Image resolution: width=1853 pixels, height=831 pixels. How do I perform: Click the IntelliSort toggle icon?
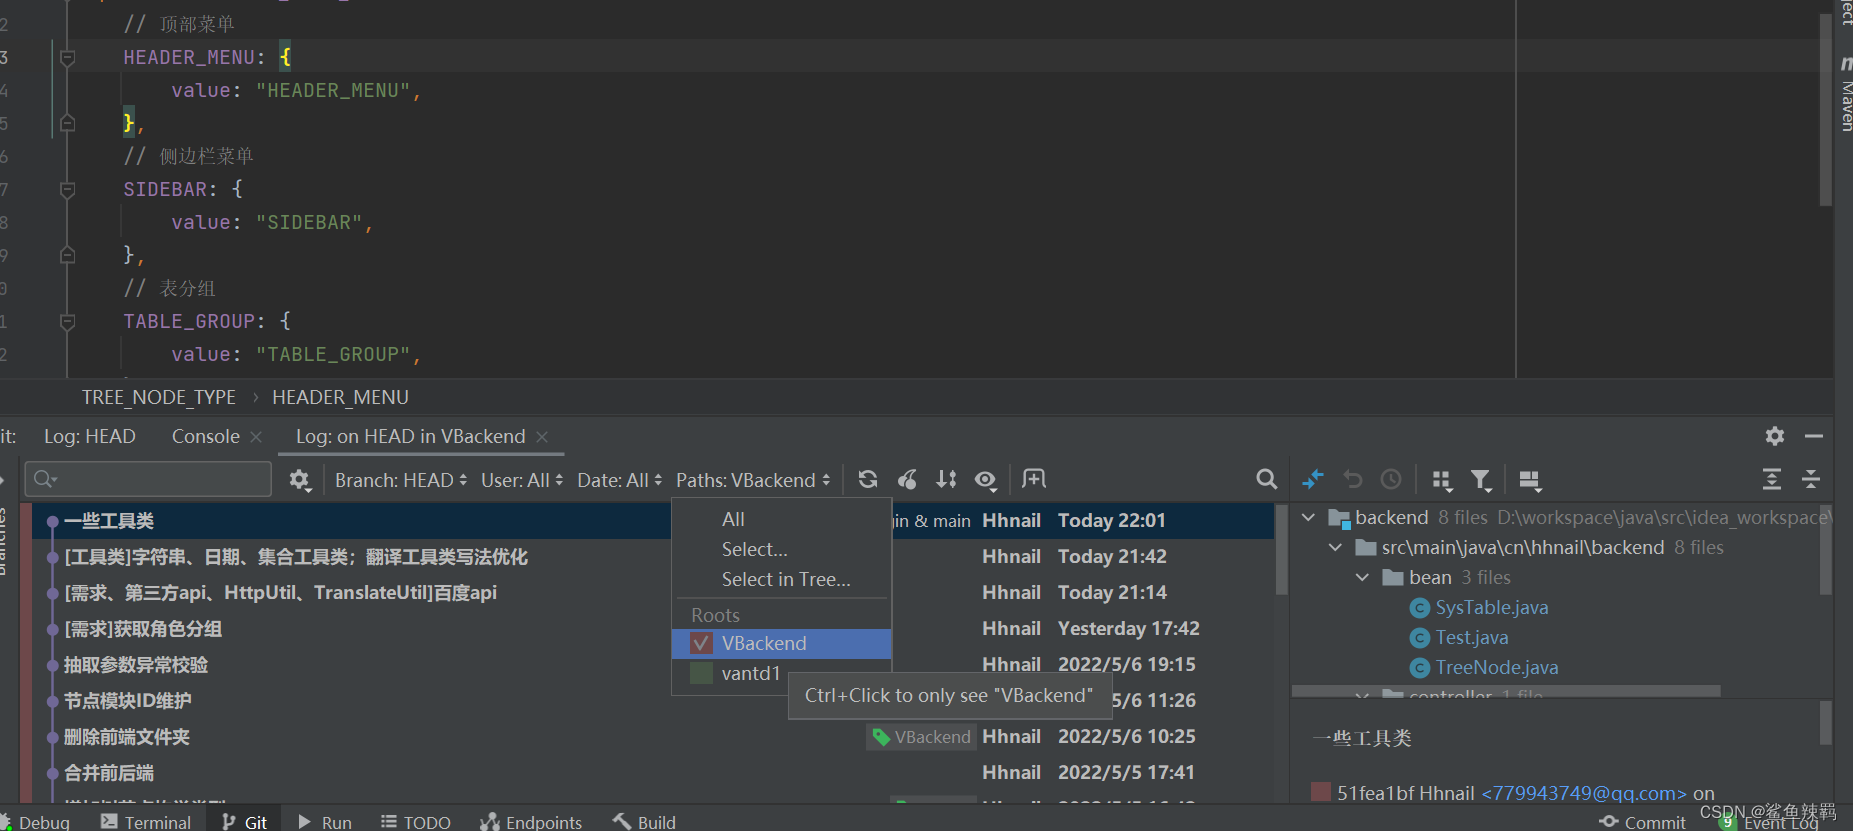point(946,479)
